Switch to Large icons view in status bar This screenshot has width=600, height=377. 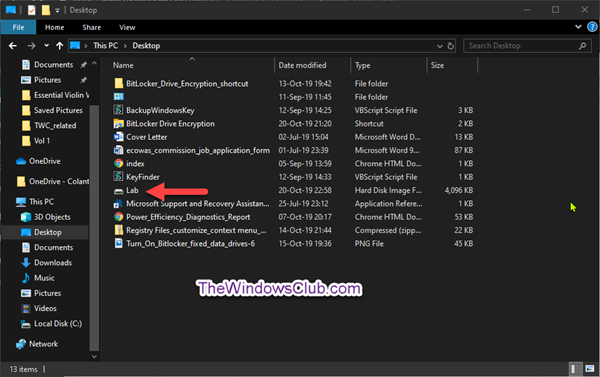(590, 369)
